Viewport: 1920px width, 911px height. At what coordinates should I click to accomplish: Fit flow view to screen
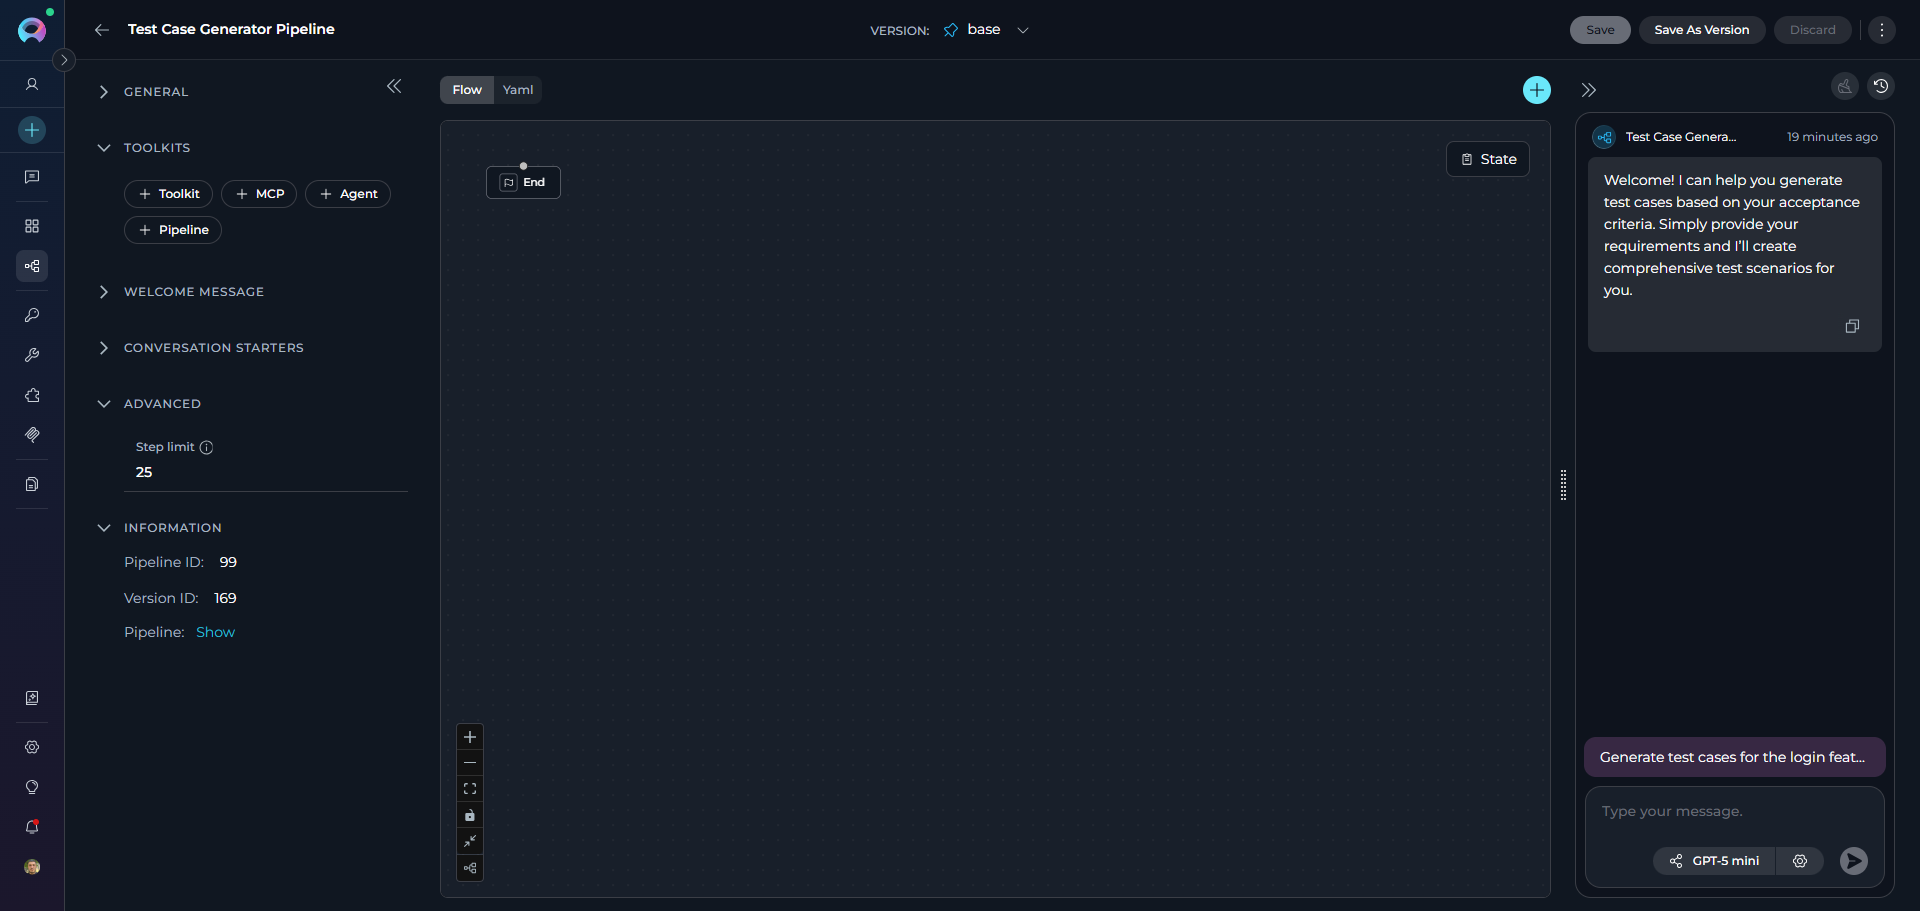pos(470,789)
